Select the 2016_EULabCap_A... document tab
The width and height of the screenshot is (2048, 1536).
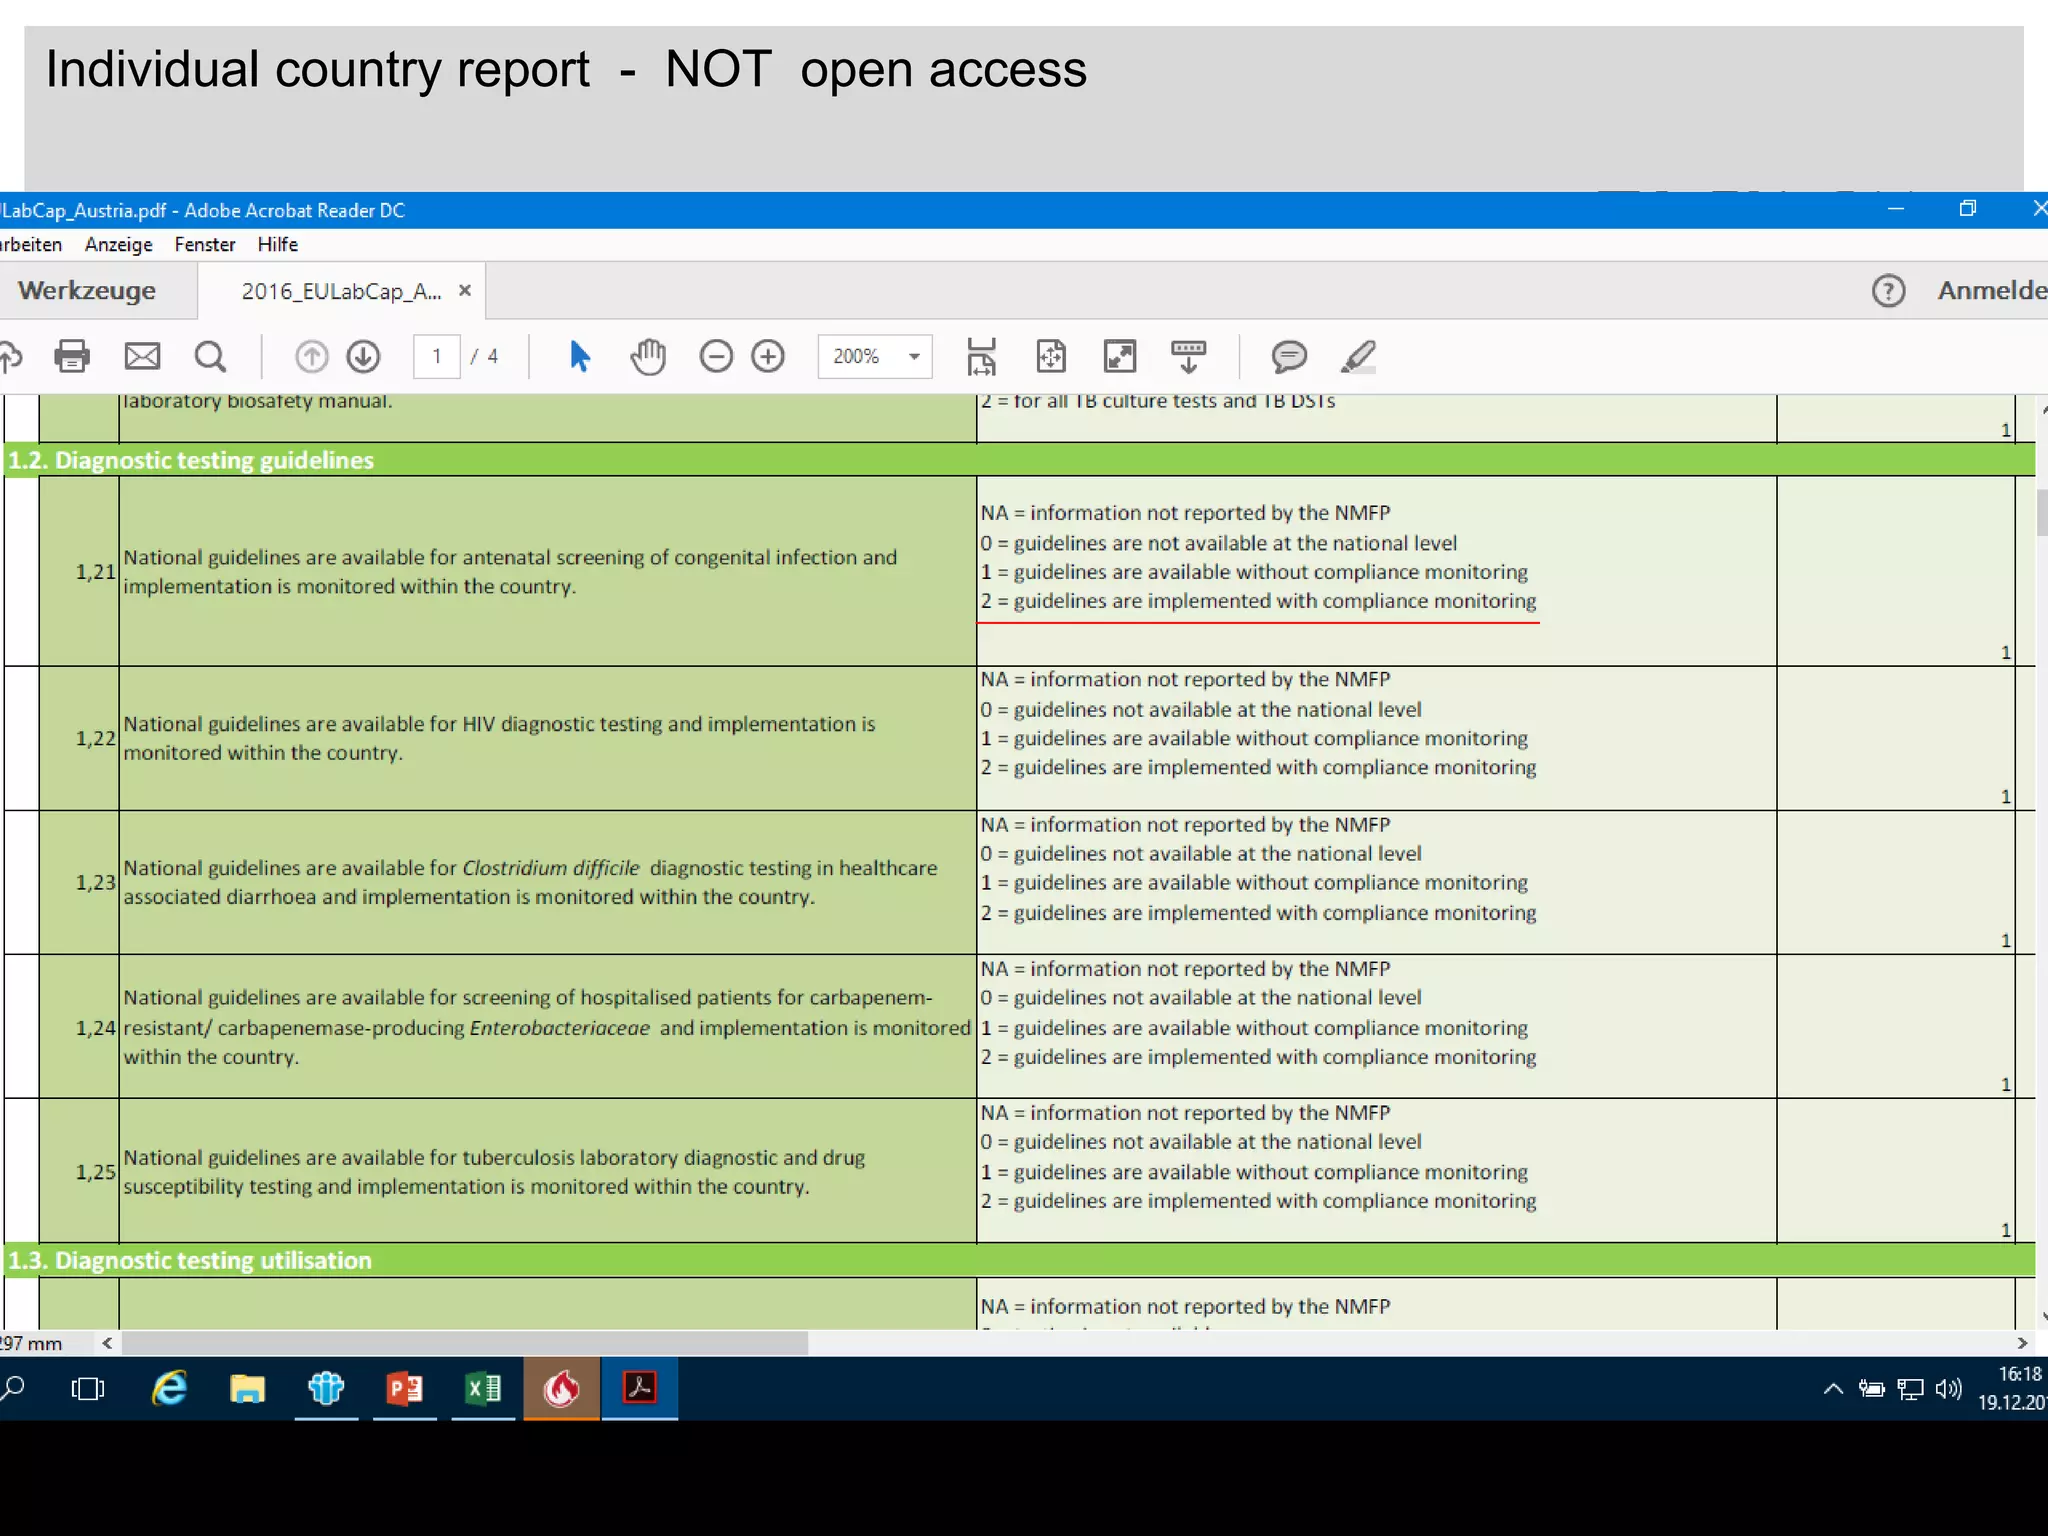tap(341, 291)
